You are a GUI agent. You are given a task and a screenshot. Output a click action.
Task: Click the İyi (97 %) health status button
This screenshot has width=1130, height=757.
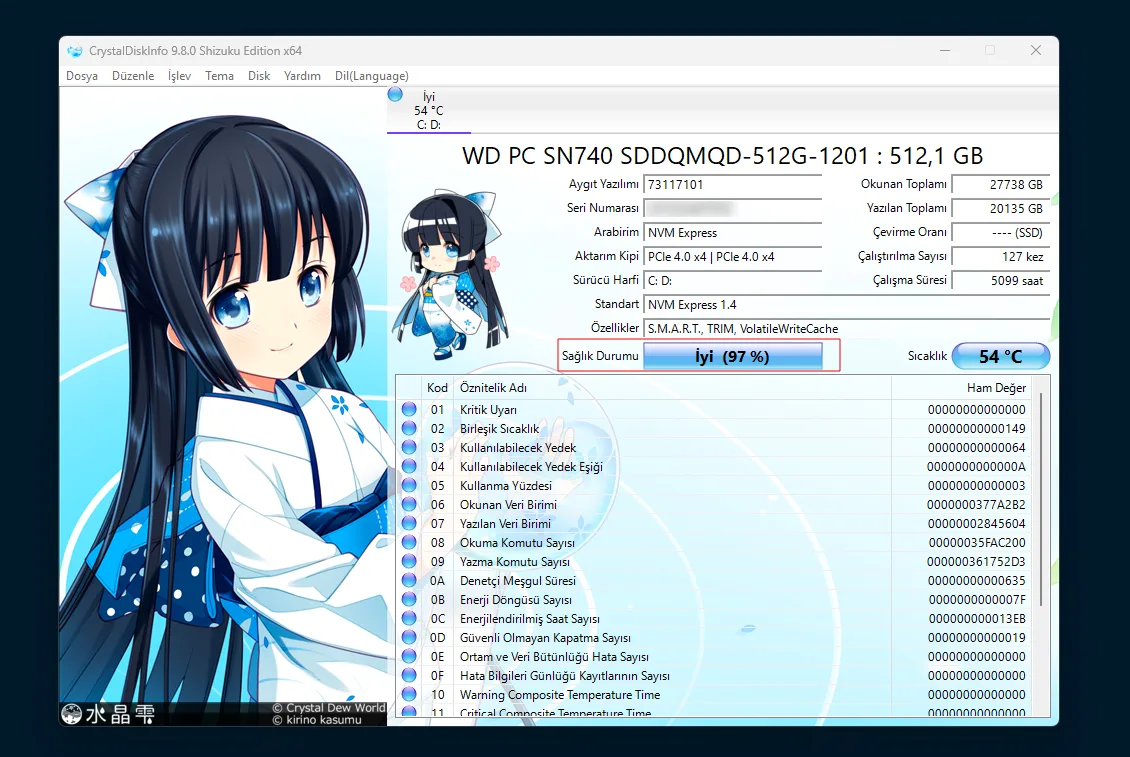tap(732, 356)
